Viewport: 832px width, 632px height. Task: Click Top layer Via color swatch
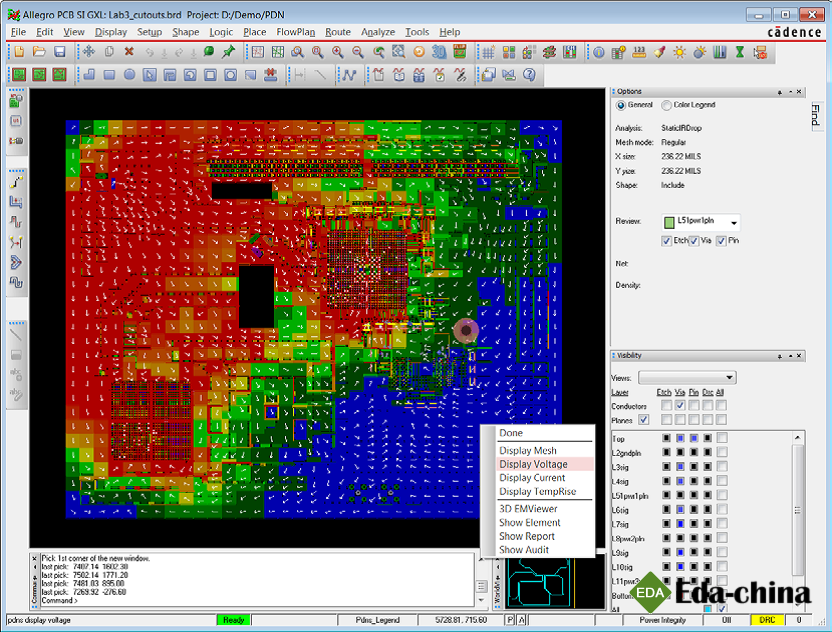680,438
